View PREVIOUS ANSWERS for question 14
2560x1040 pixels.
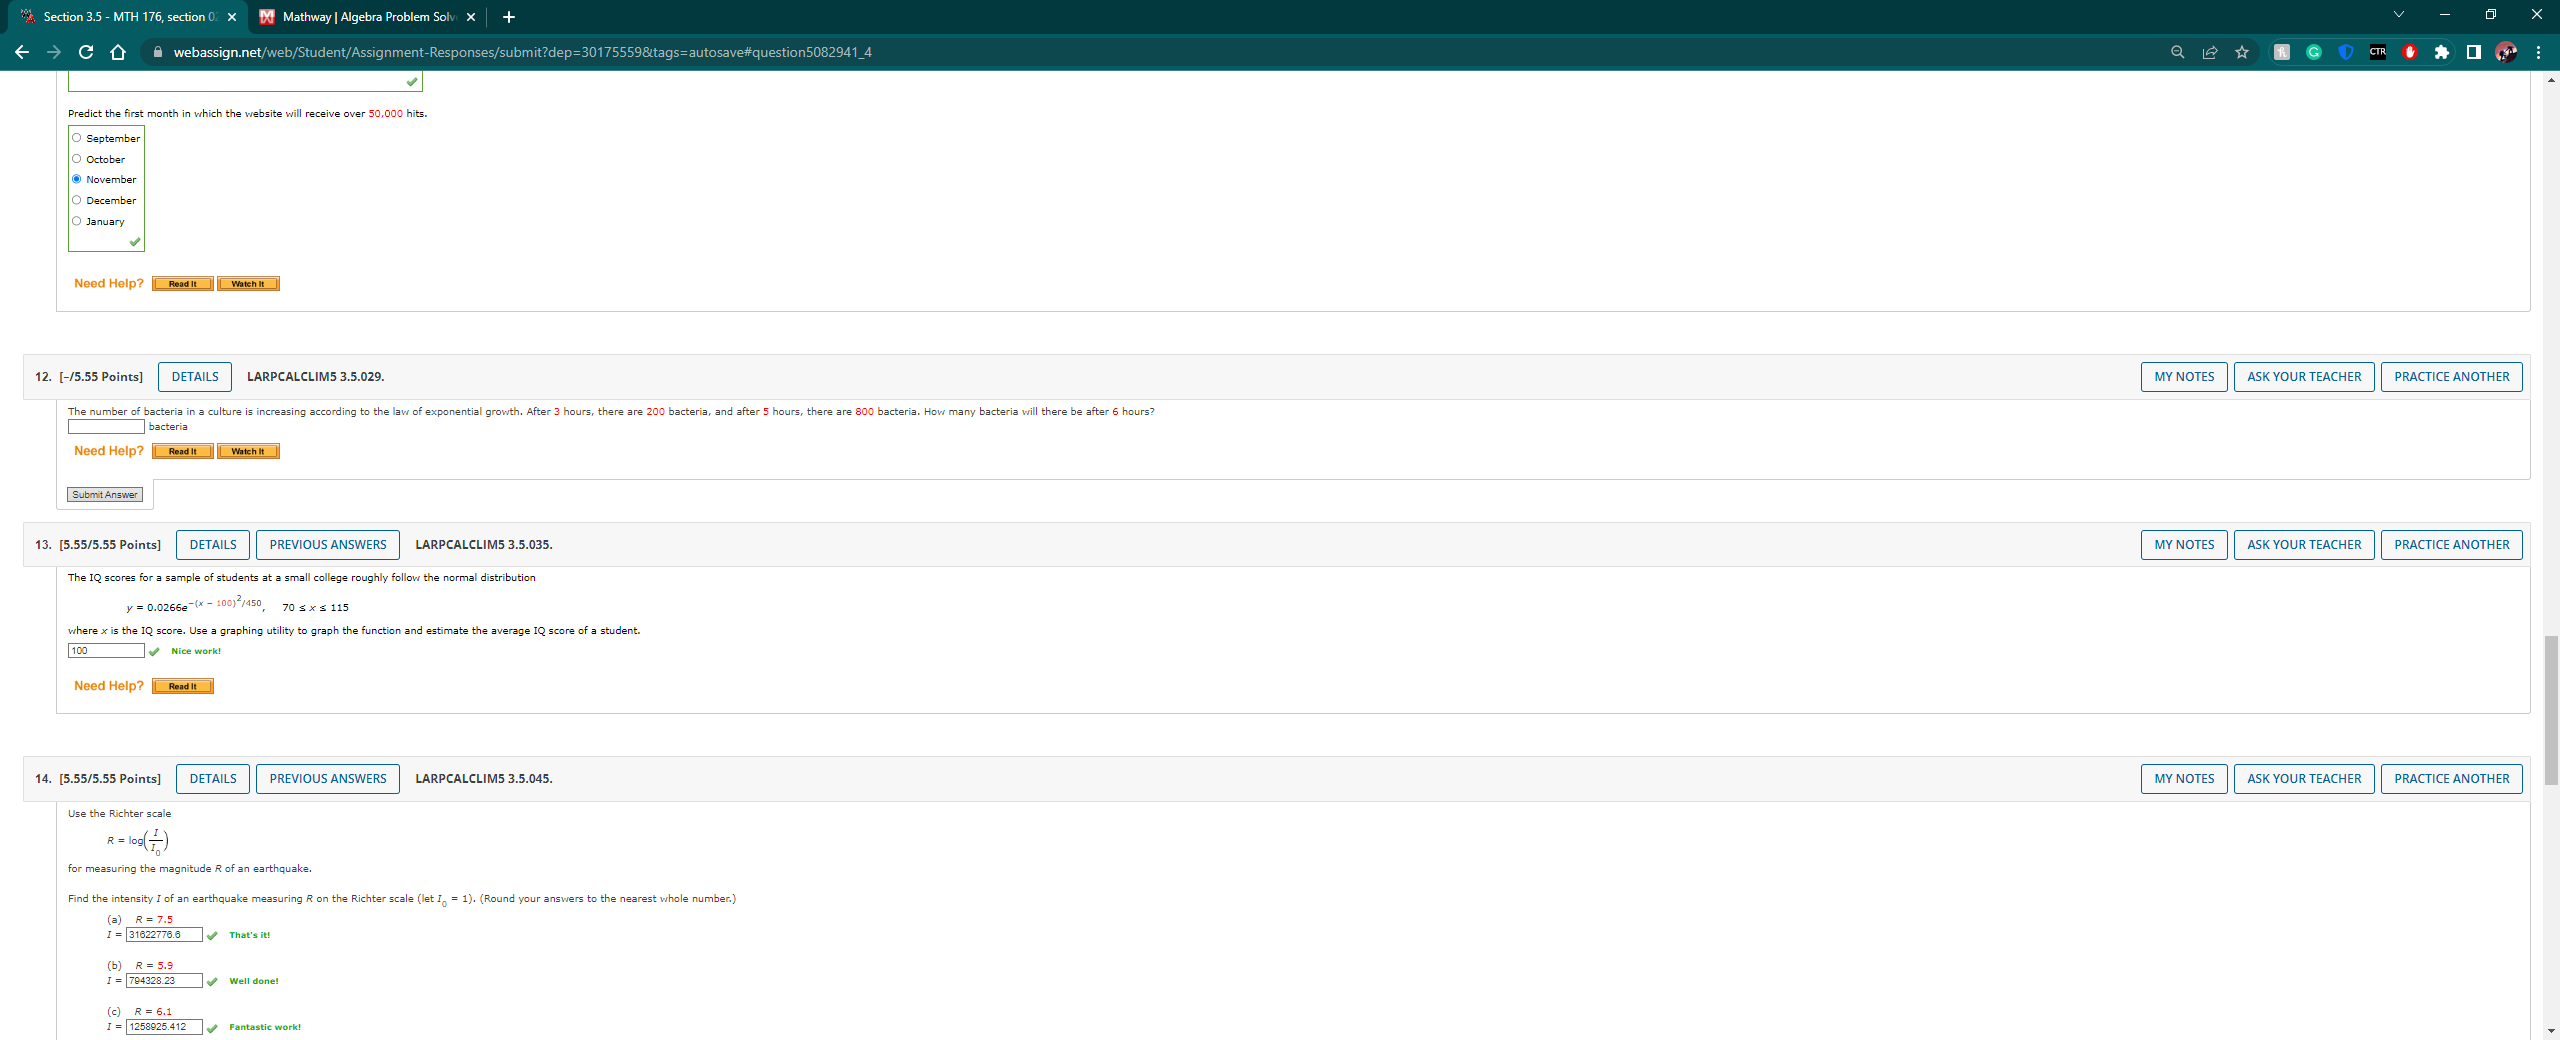(328, 779)
